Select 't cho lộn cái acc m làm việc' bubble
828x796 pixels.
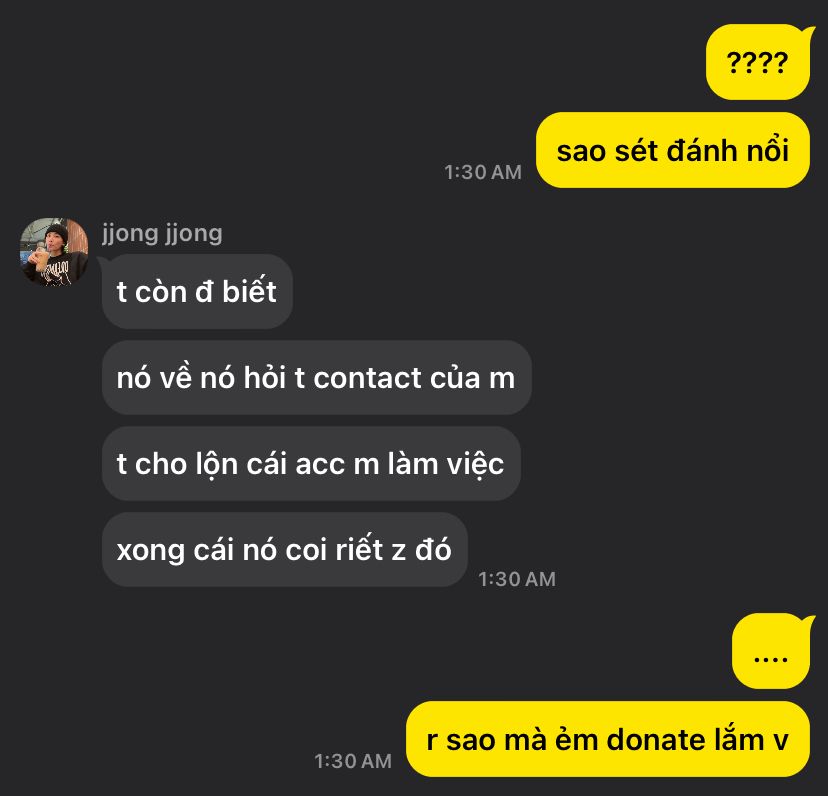311,464
